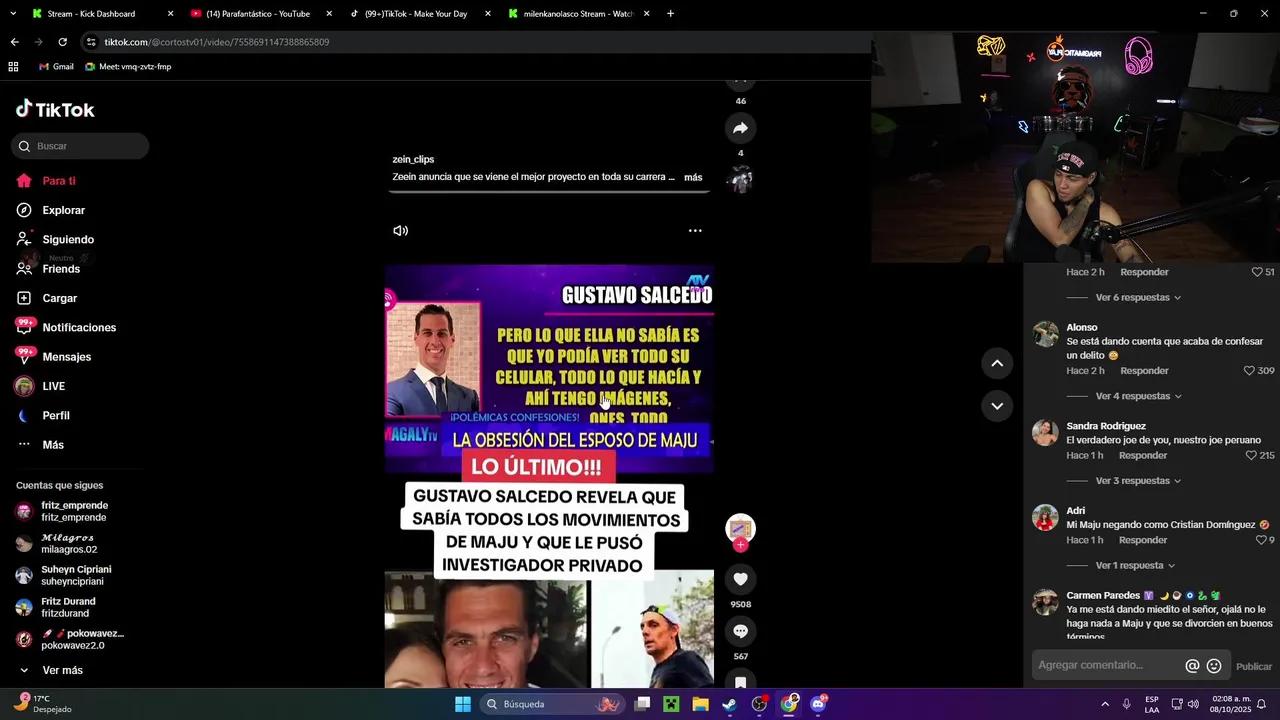Viewport: 1280px width, 720px height.
Task: Reply to Alonso's comment with Responder
Action: 1143,371
